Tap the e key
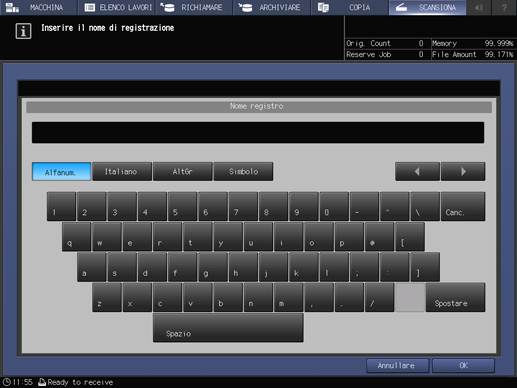 (137, 237)
